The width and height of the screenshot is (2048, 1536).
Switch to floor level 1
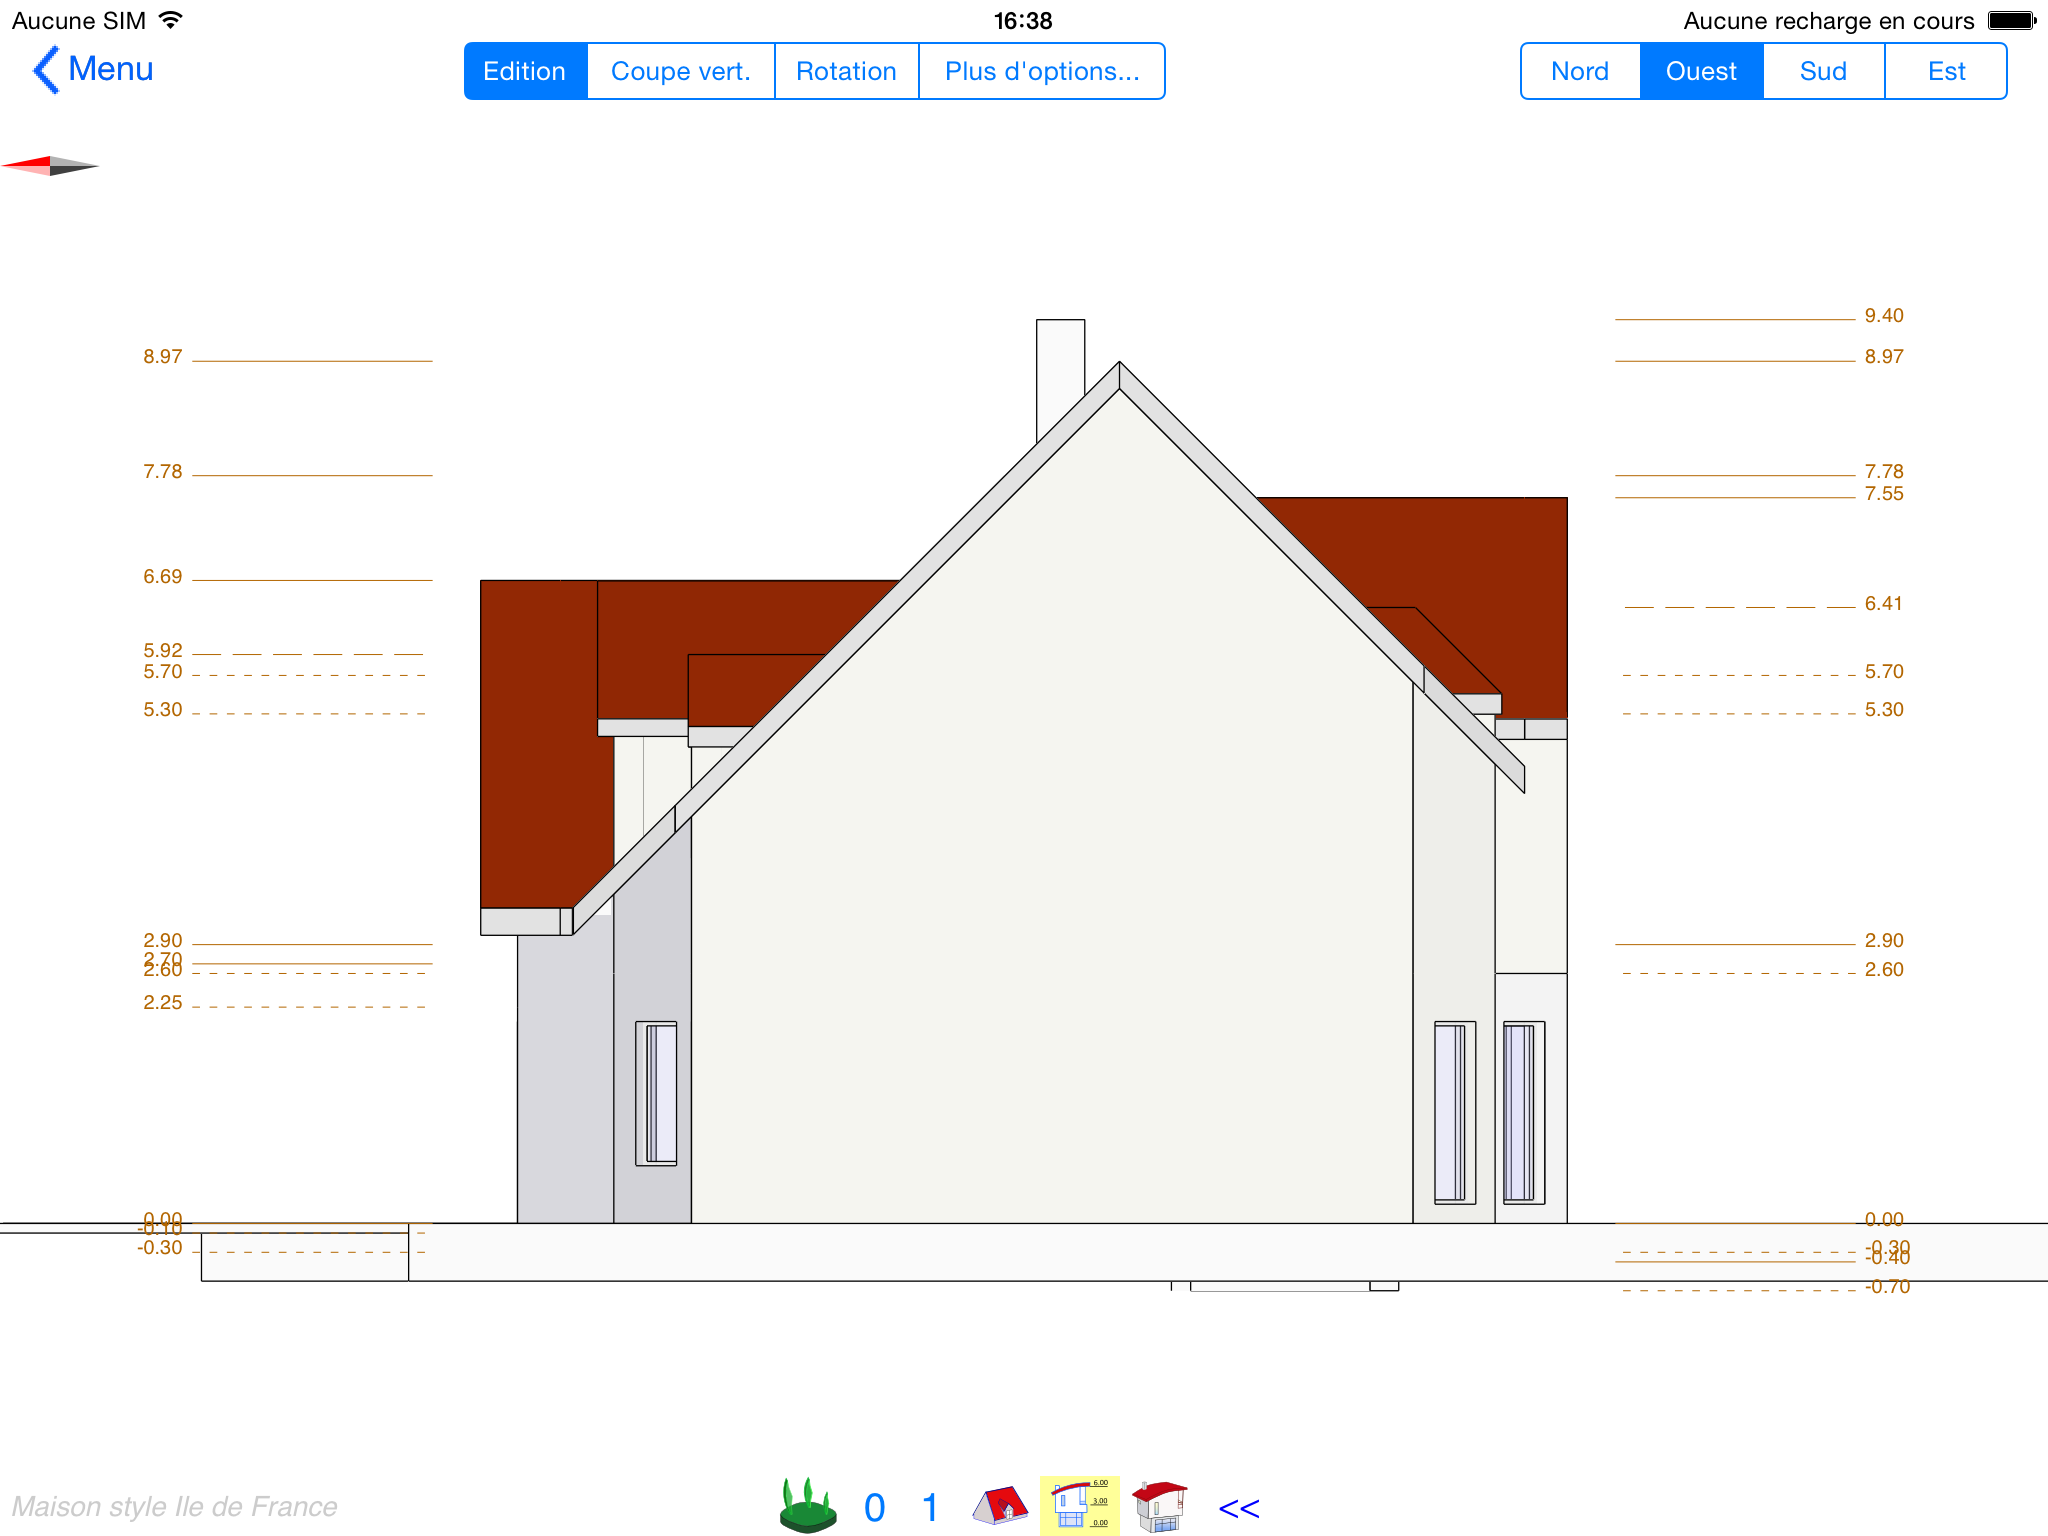930,1507
